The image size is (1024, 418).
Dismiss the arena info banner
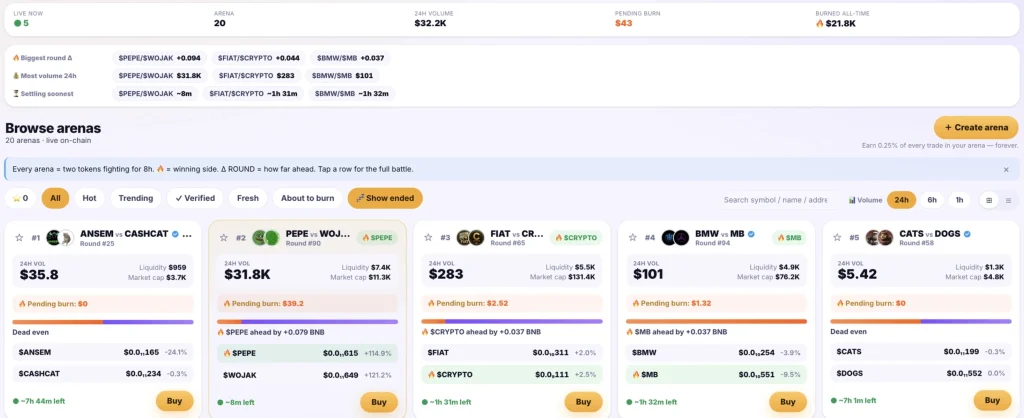point(1006,169)
